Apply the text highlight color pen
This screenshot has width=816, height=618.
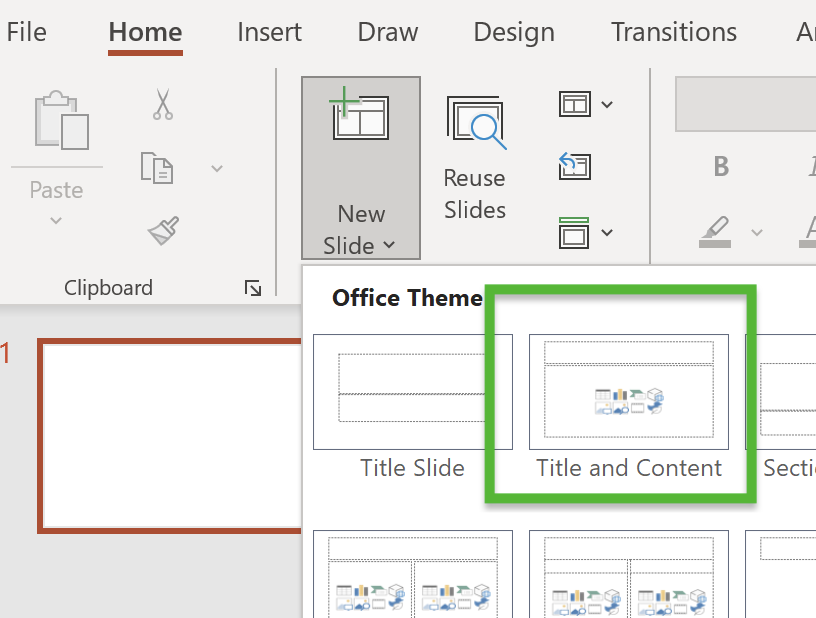[715, 232]
